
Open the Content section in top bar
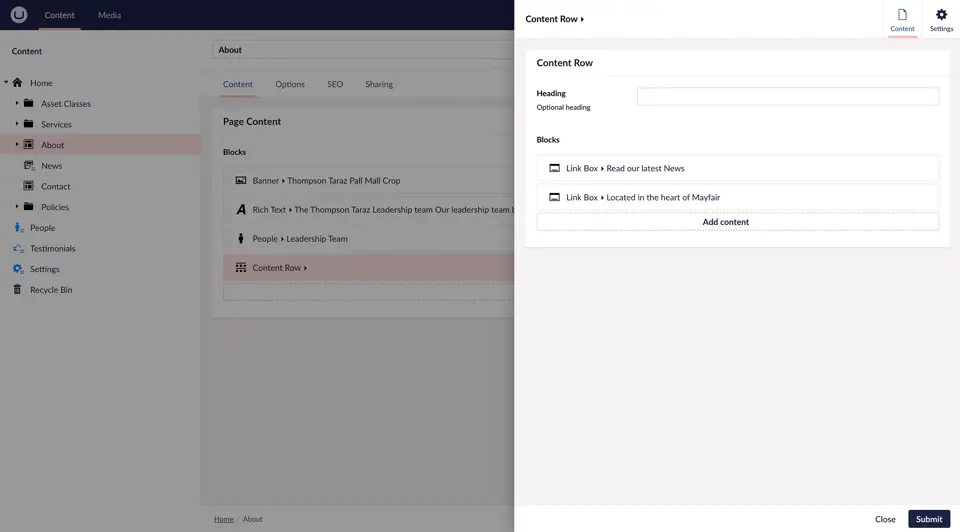pyautogui.click(x=59, y=15)
